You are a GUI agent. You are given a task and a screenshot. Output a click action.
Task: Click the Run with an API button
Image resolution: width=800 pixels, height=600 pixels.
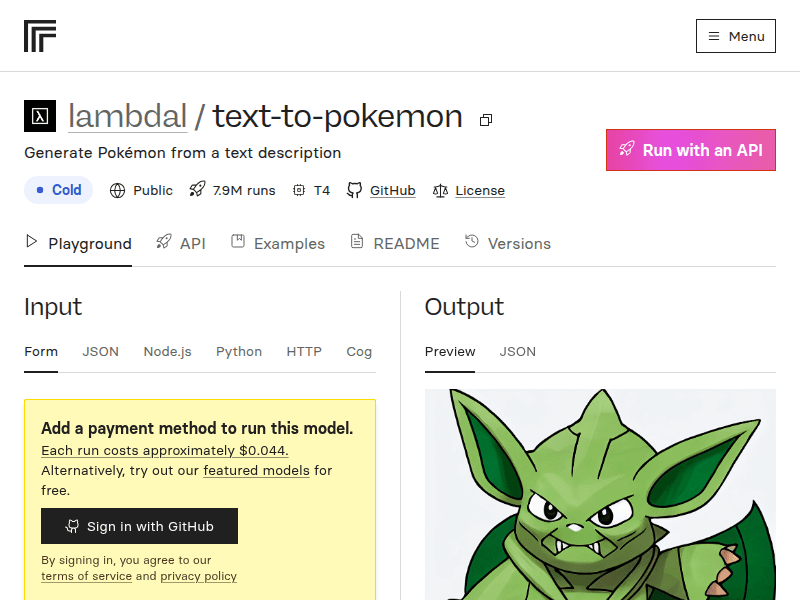click(691, 150)
